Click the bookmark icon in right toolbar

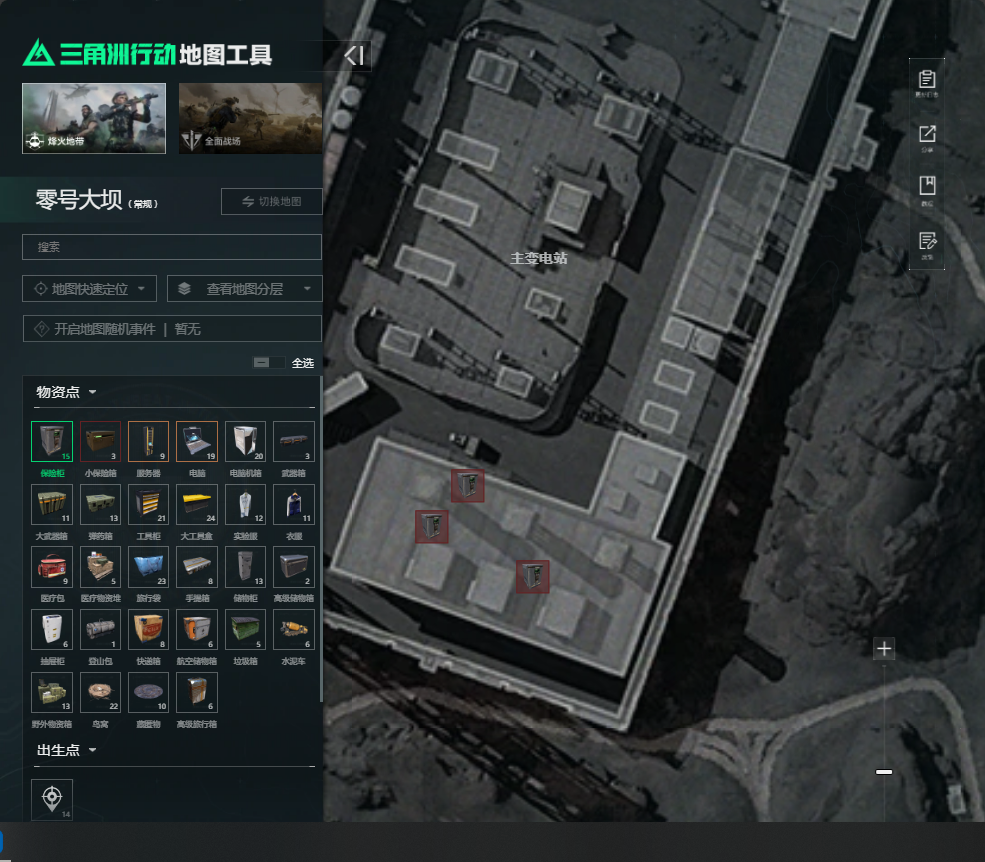(x=927, y=187)
